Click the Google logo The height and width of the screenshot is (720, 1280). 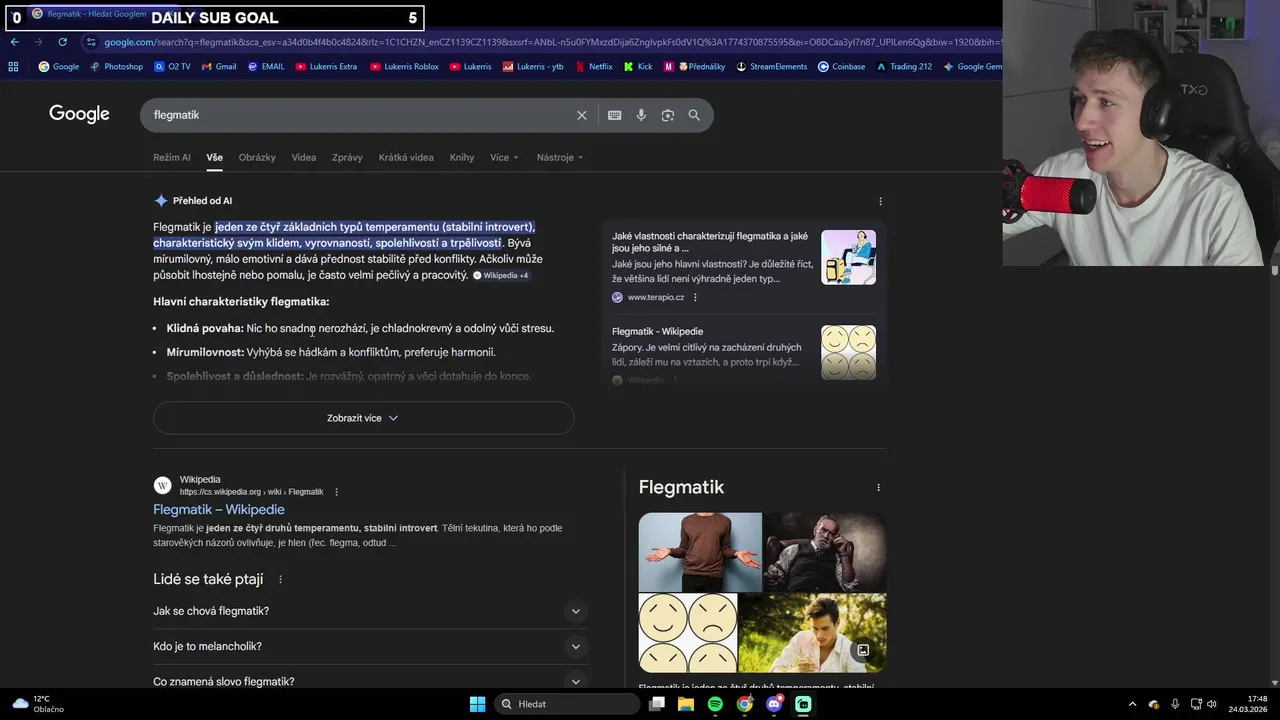click(79, 114)
